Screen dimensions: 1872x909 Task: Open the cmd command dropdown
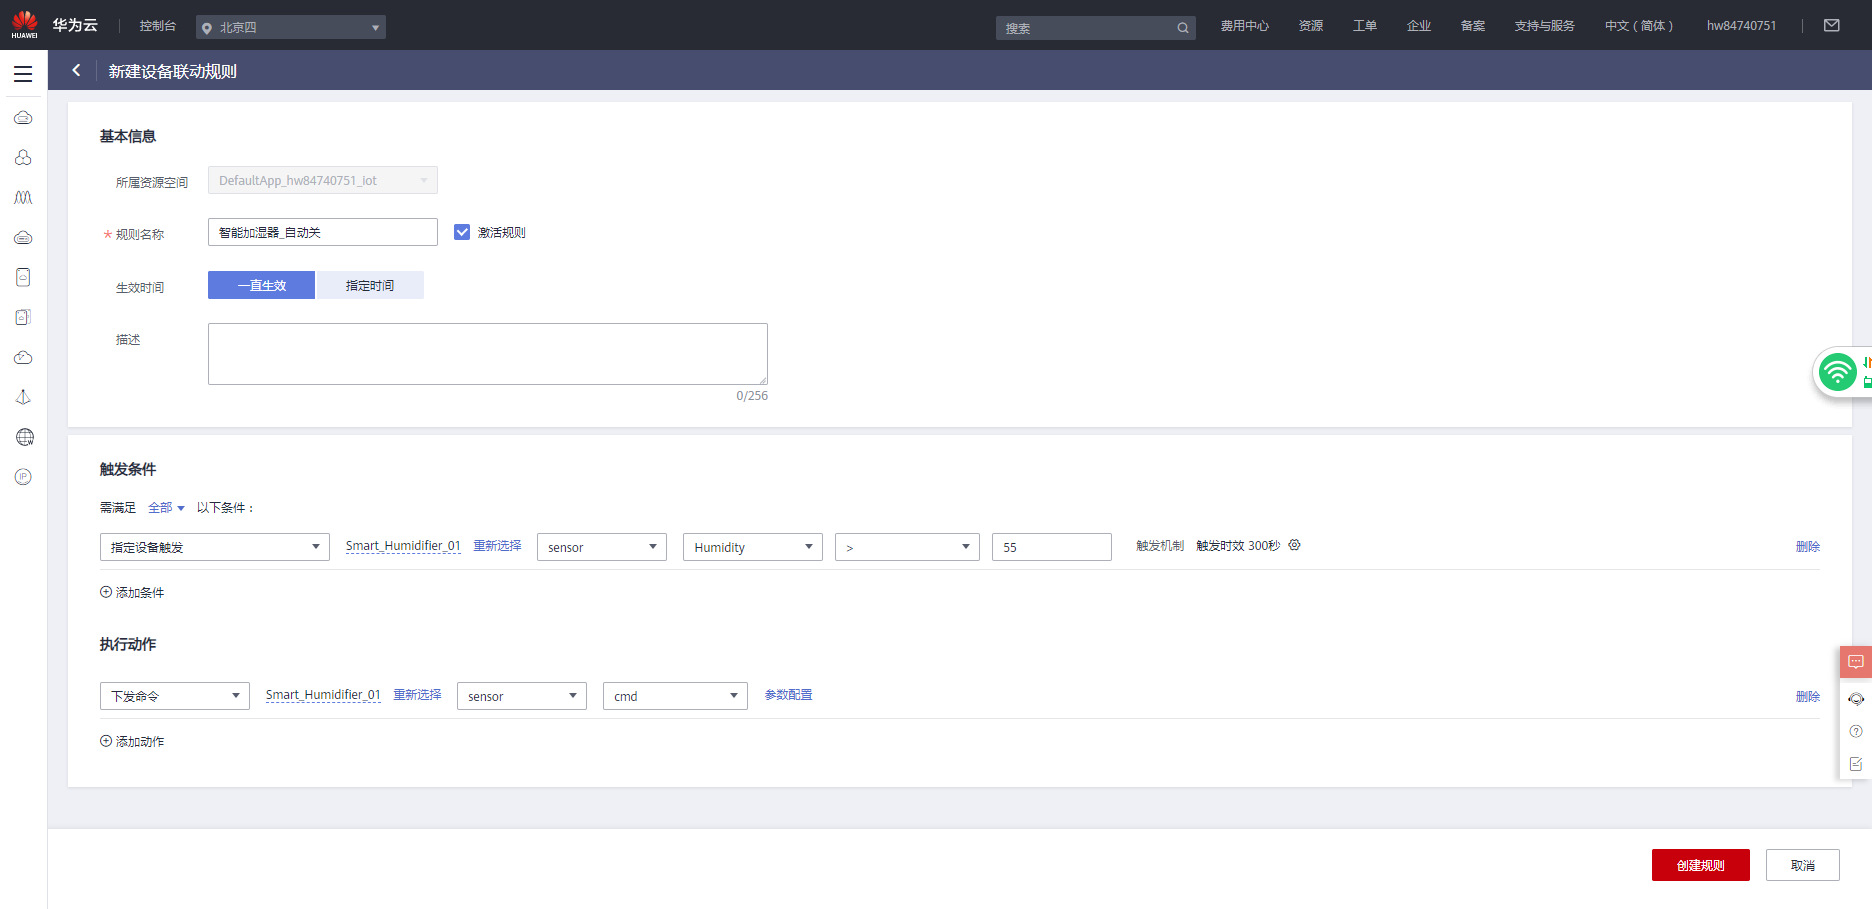click(x=675, y=696)
